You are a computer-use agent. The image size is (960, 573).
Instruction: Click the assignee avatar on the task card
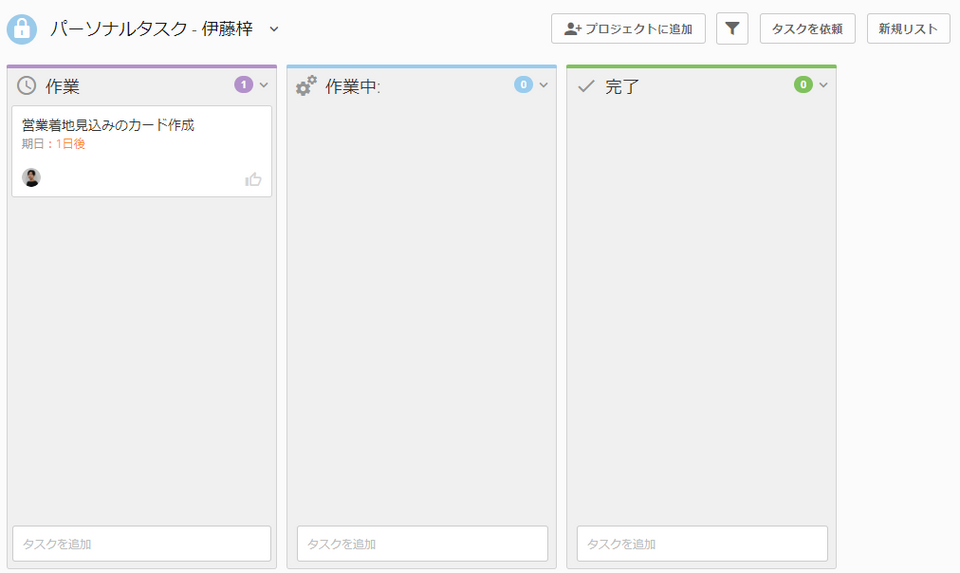[31, 178]
